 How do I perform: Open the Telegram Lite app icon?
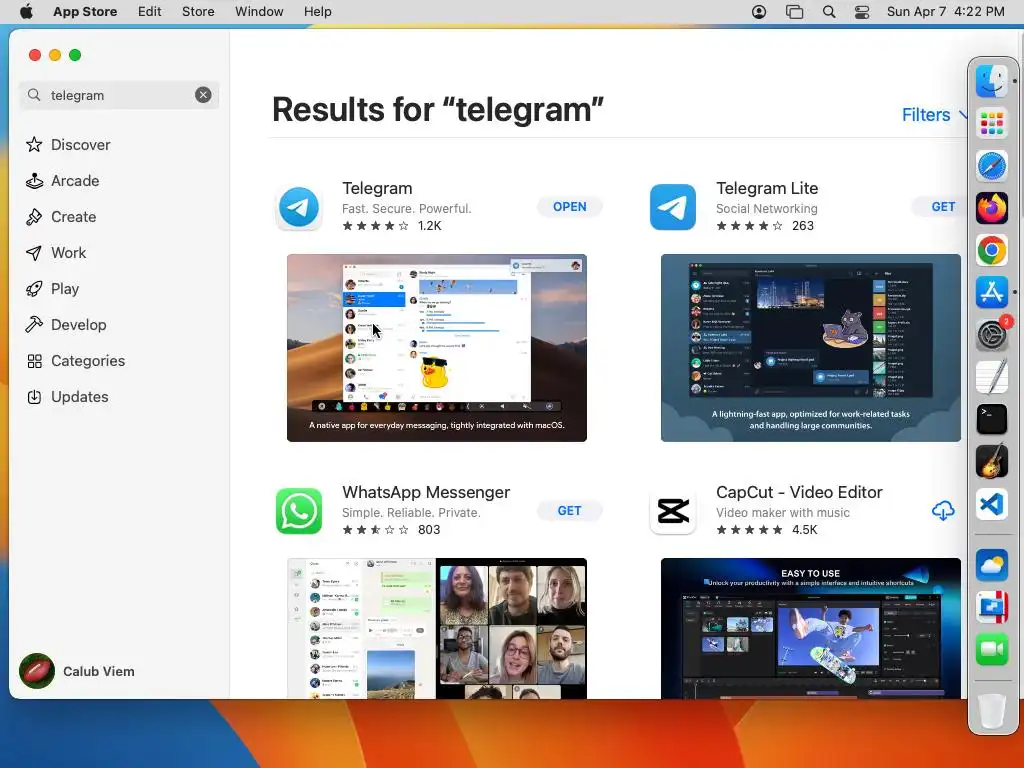tap(673, 207)
